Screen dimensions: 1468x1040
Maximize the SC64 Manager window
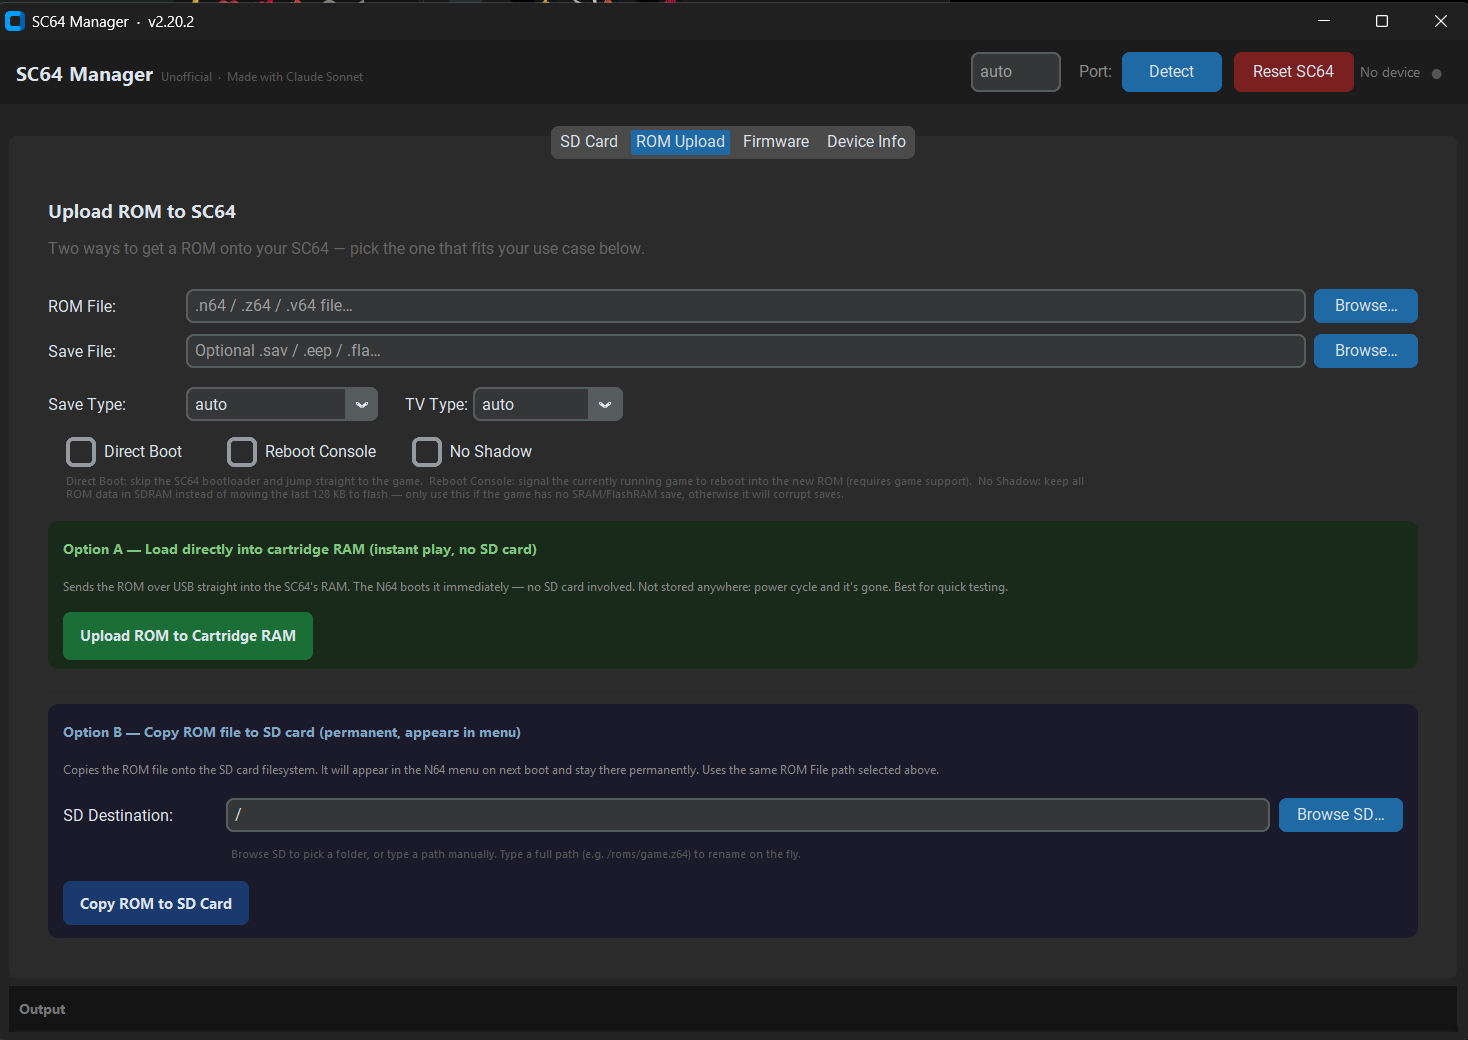1382,21
